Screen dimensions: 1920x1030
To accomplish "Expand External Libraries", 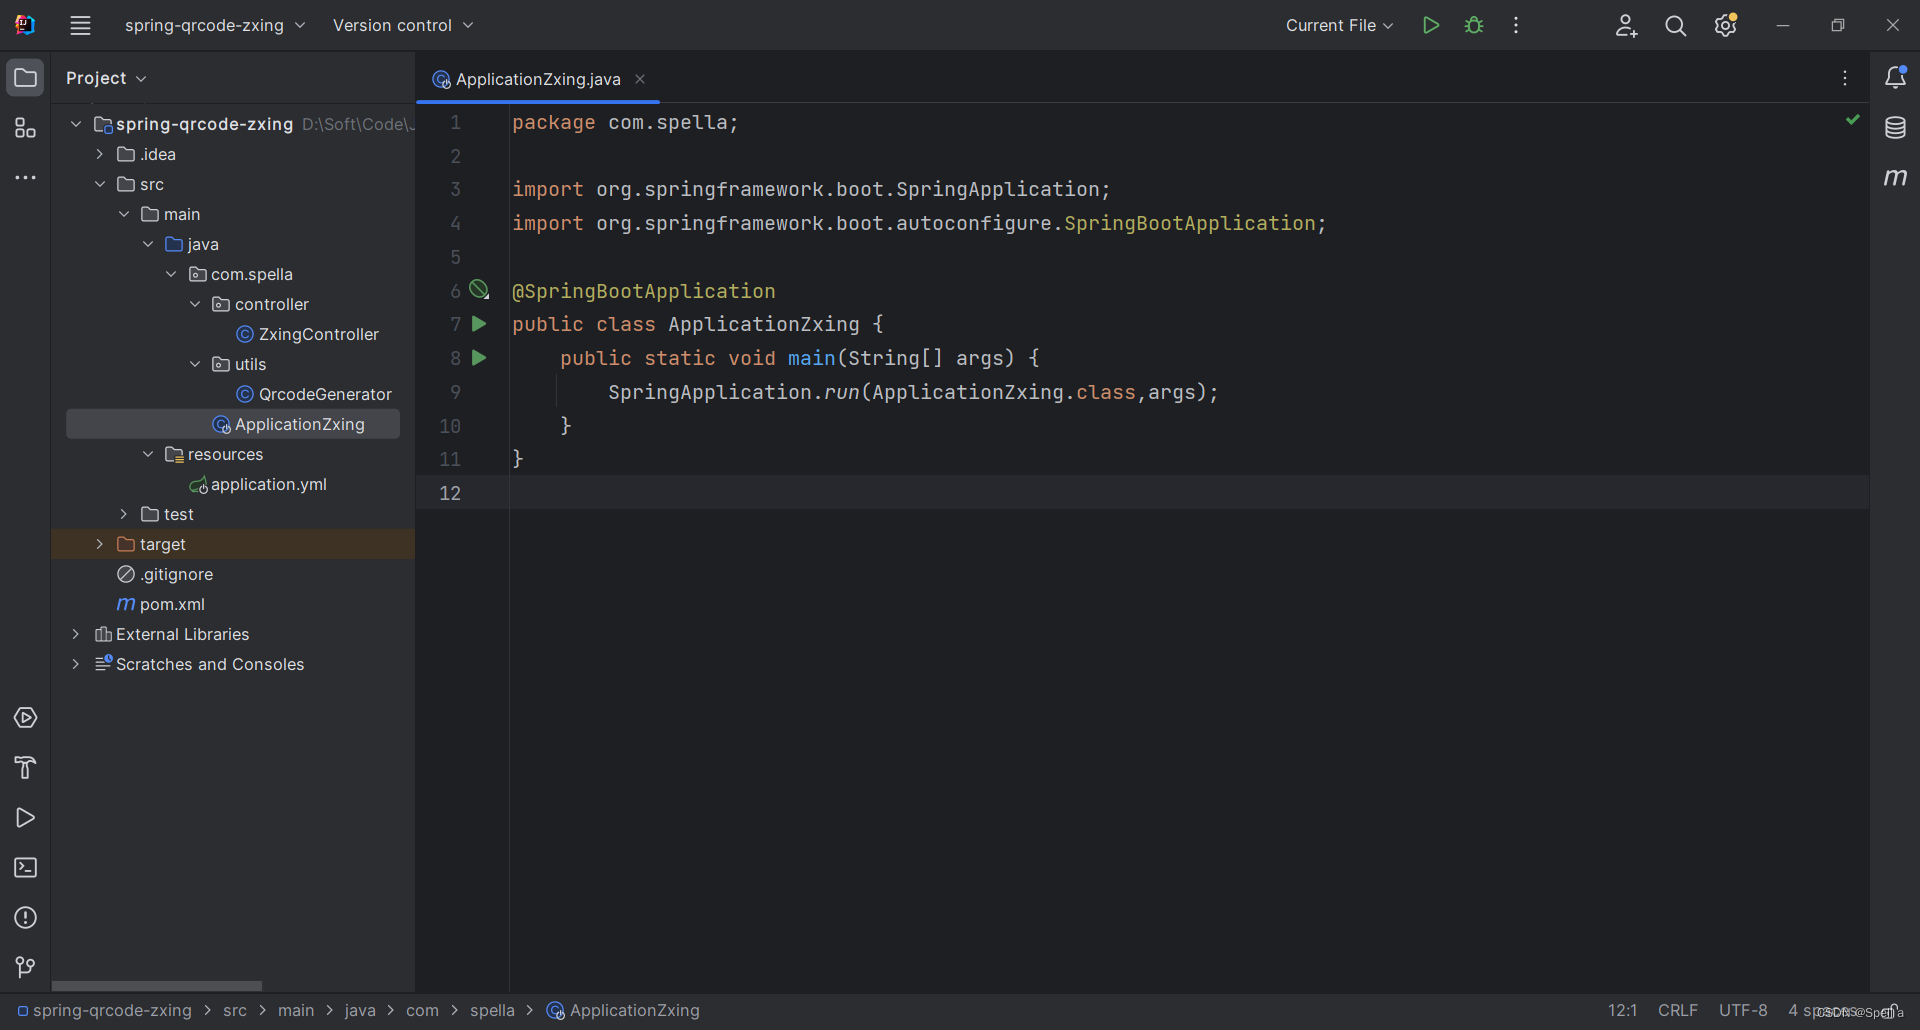I will pyautogui.click(x=76, y=634).
